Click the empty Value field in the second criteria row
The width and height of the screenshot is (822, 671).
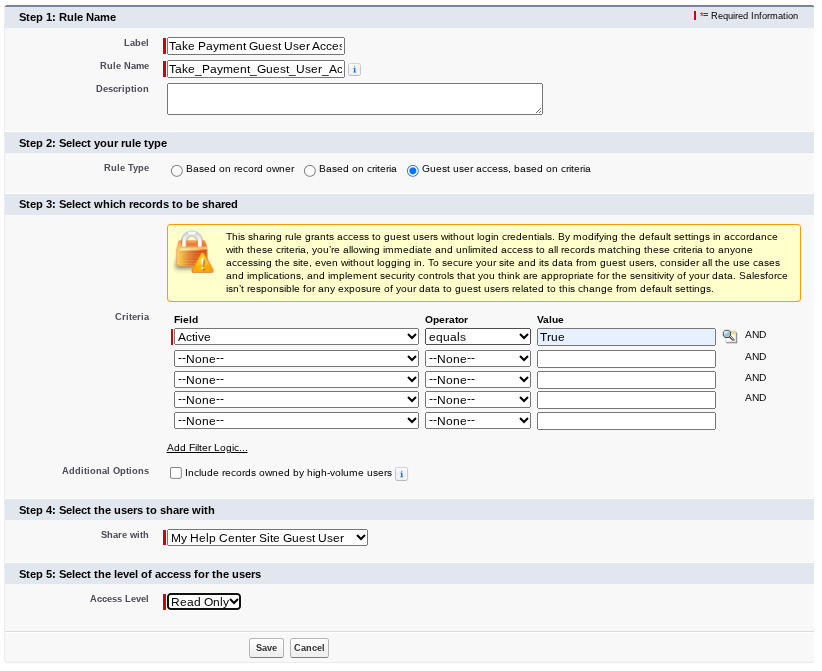[626, 359]
